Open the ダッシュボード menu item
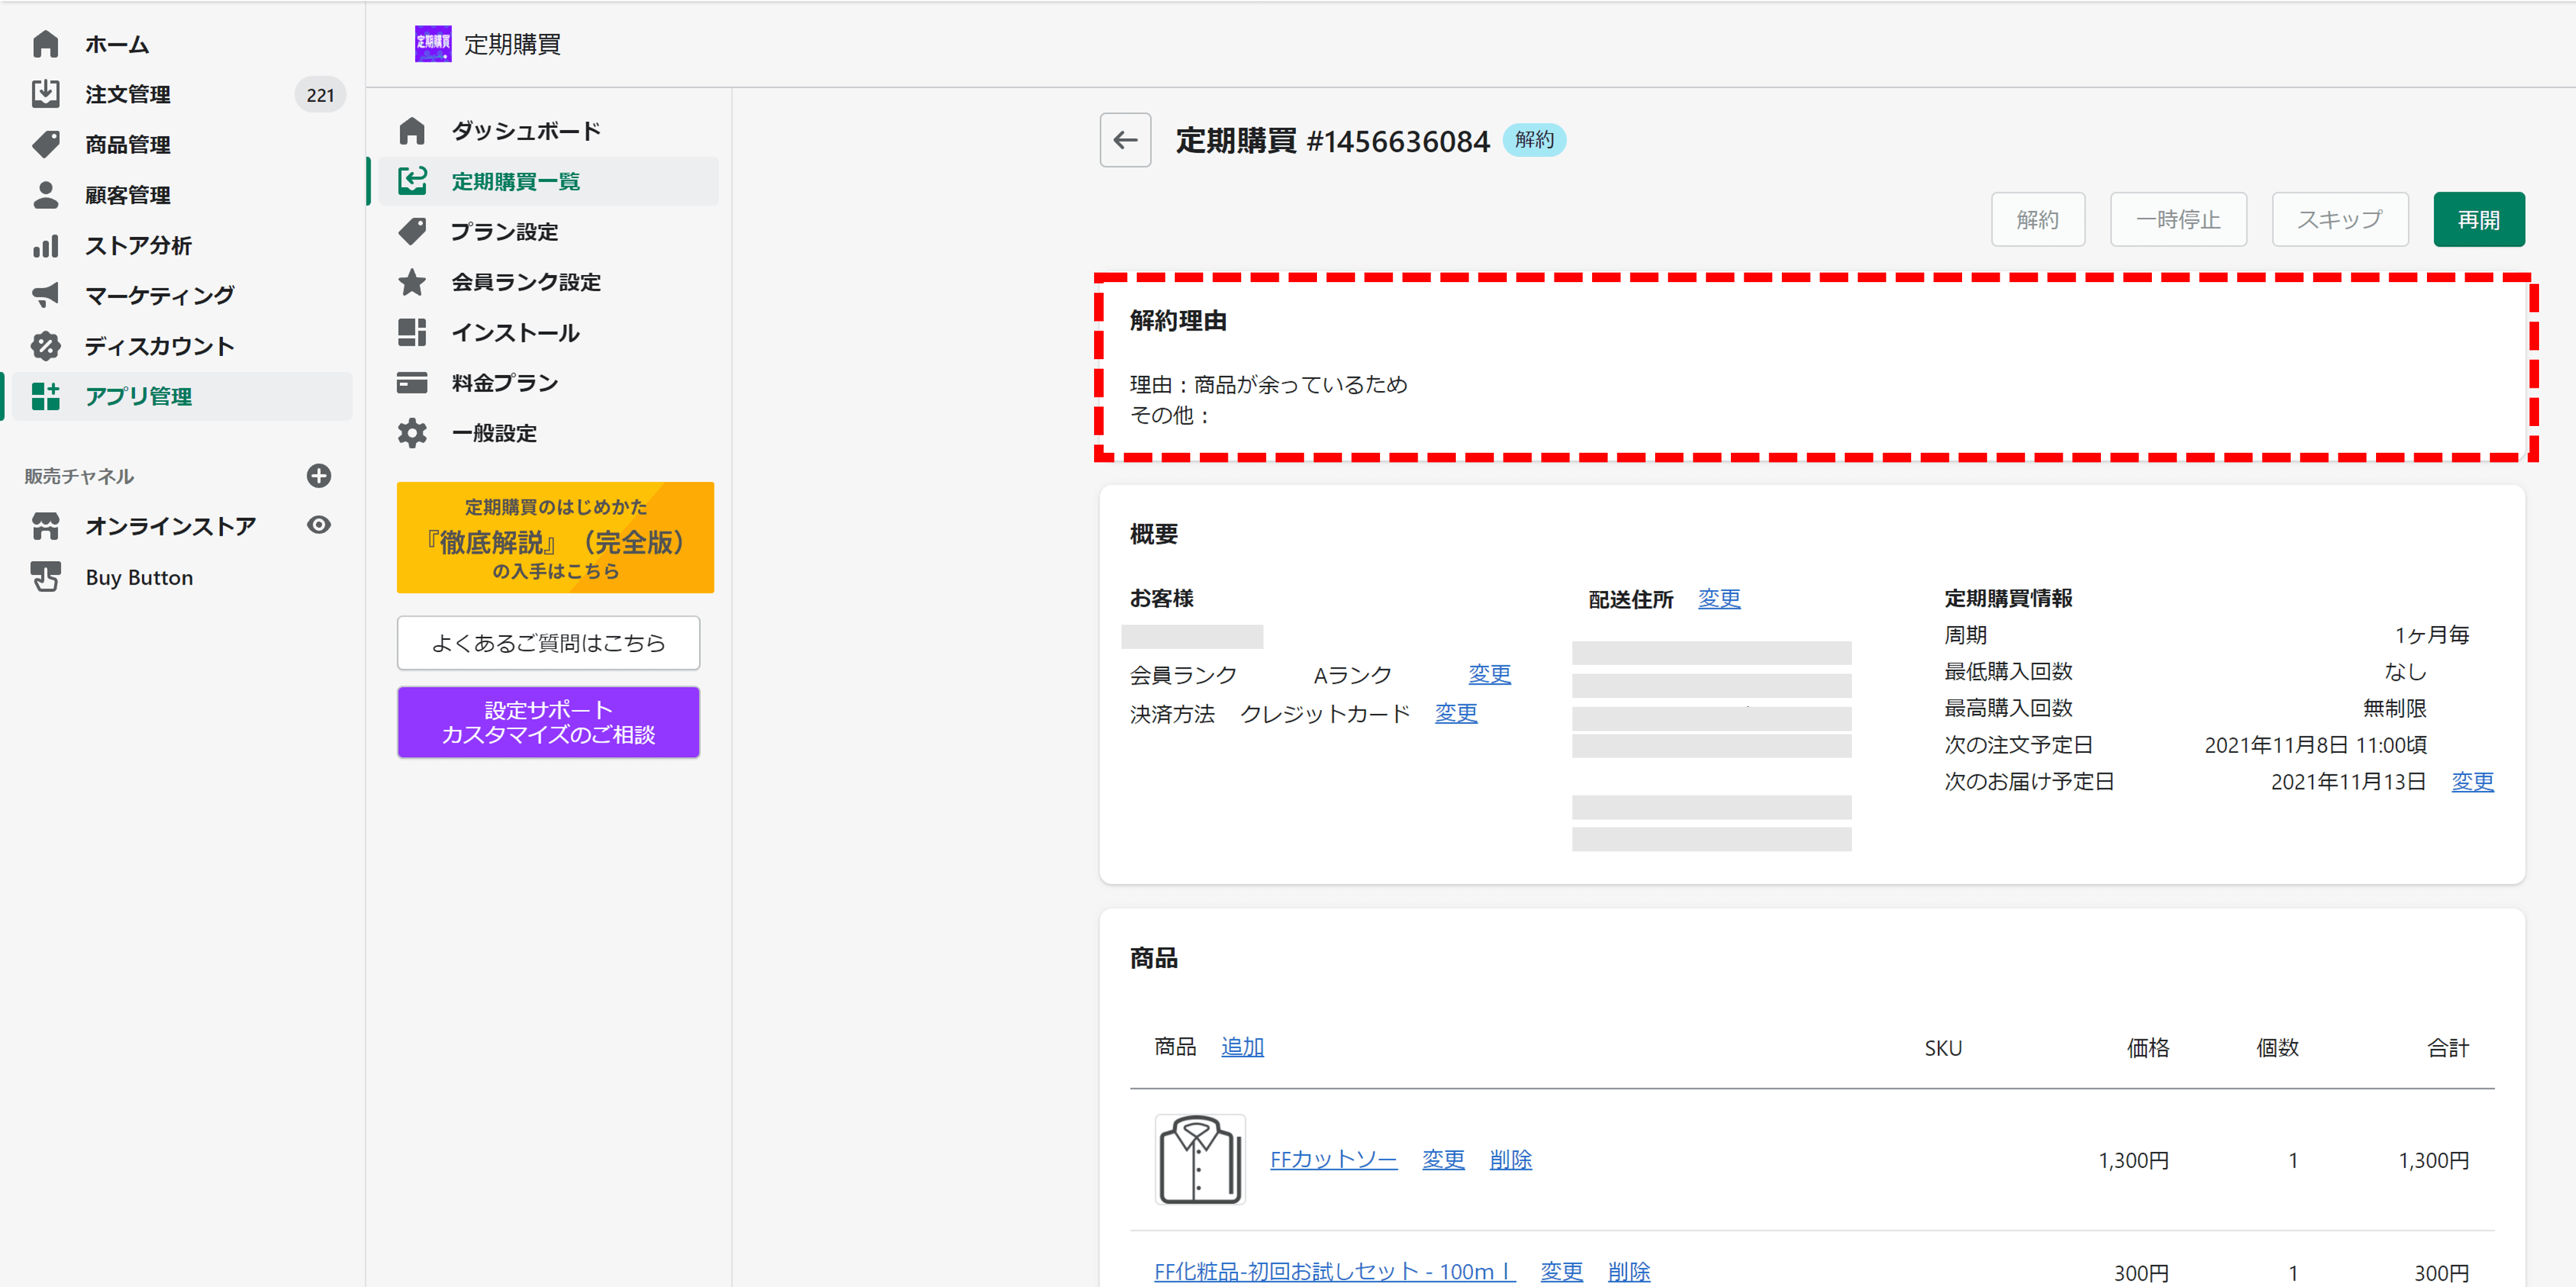Image resolution: width=2576 pixels, height=1287 pixels. point(525,131)
